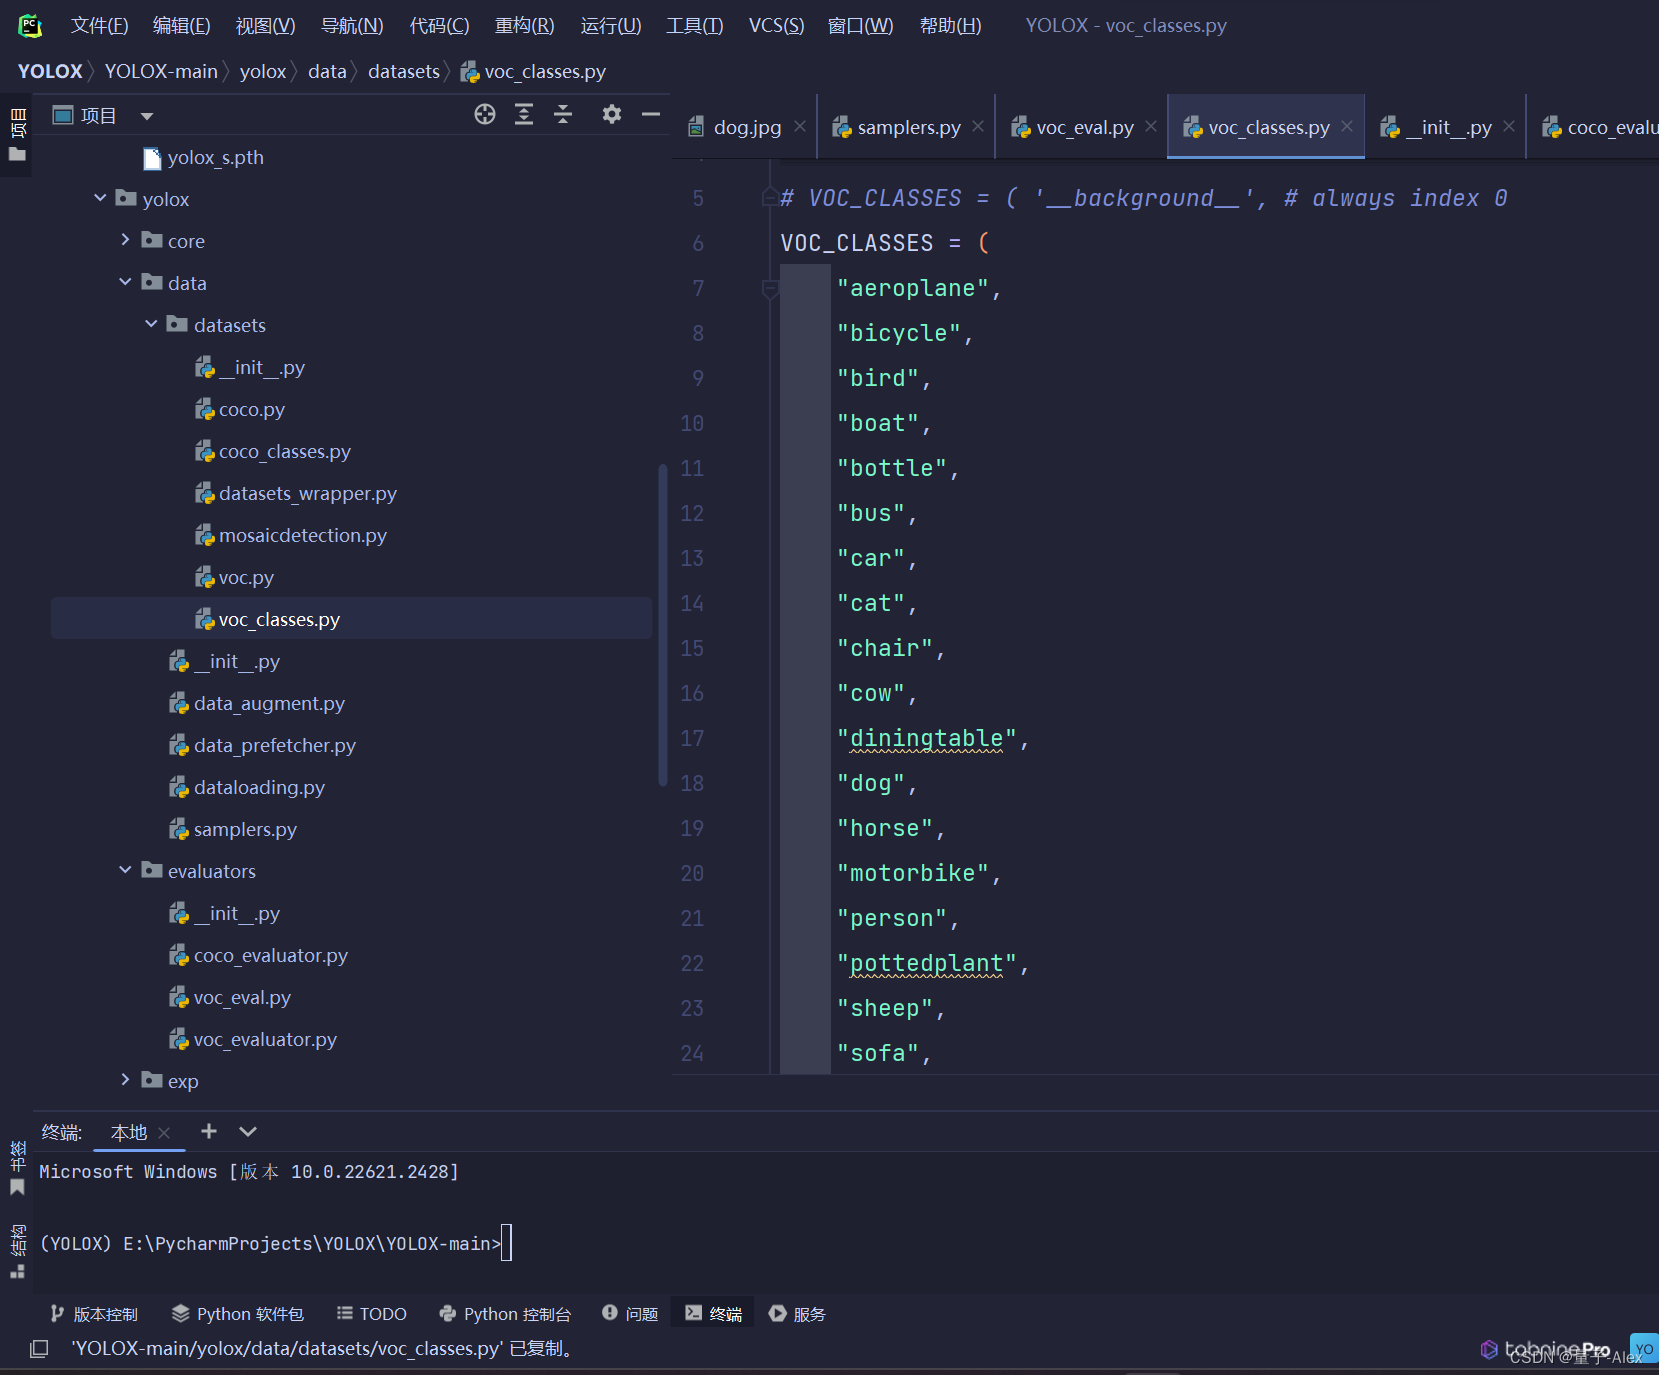Click the PyCharm logo icon
Viewport: 1659px width, 1375px height.
click(x=30, y=25)
